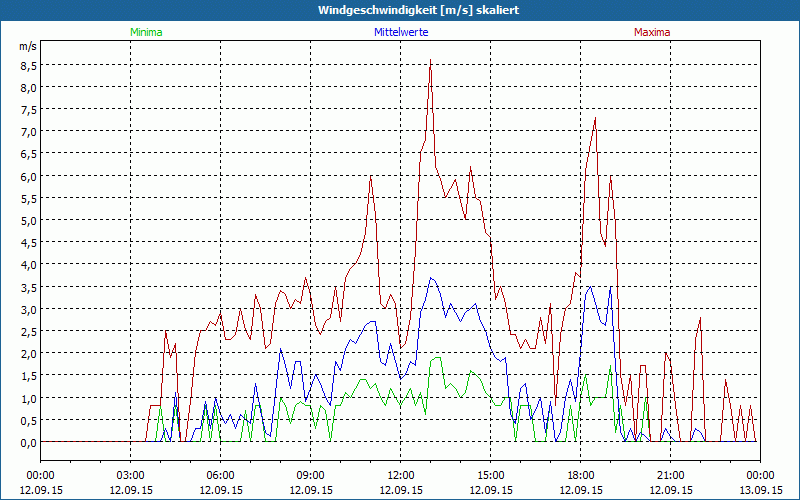This screenshot has height=500, width=800.
Task: Click the m/s unit label on the y-axis
Action: click(28, 46)
